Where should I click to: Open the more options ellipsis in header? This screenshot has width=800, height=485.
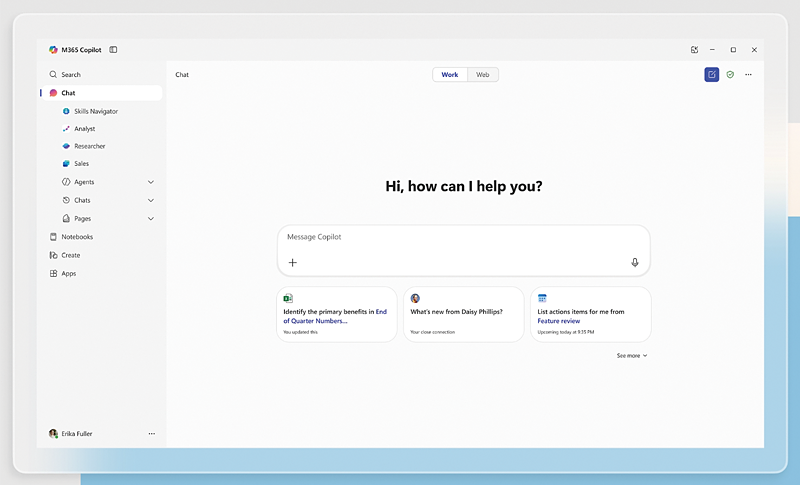coord(748,75)
